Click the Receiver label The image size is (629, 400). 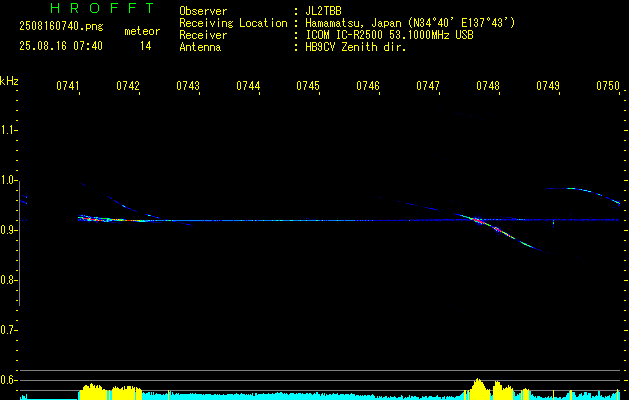point(203,35)
